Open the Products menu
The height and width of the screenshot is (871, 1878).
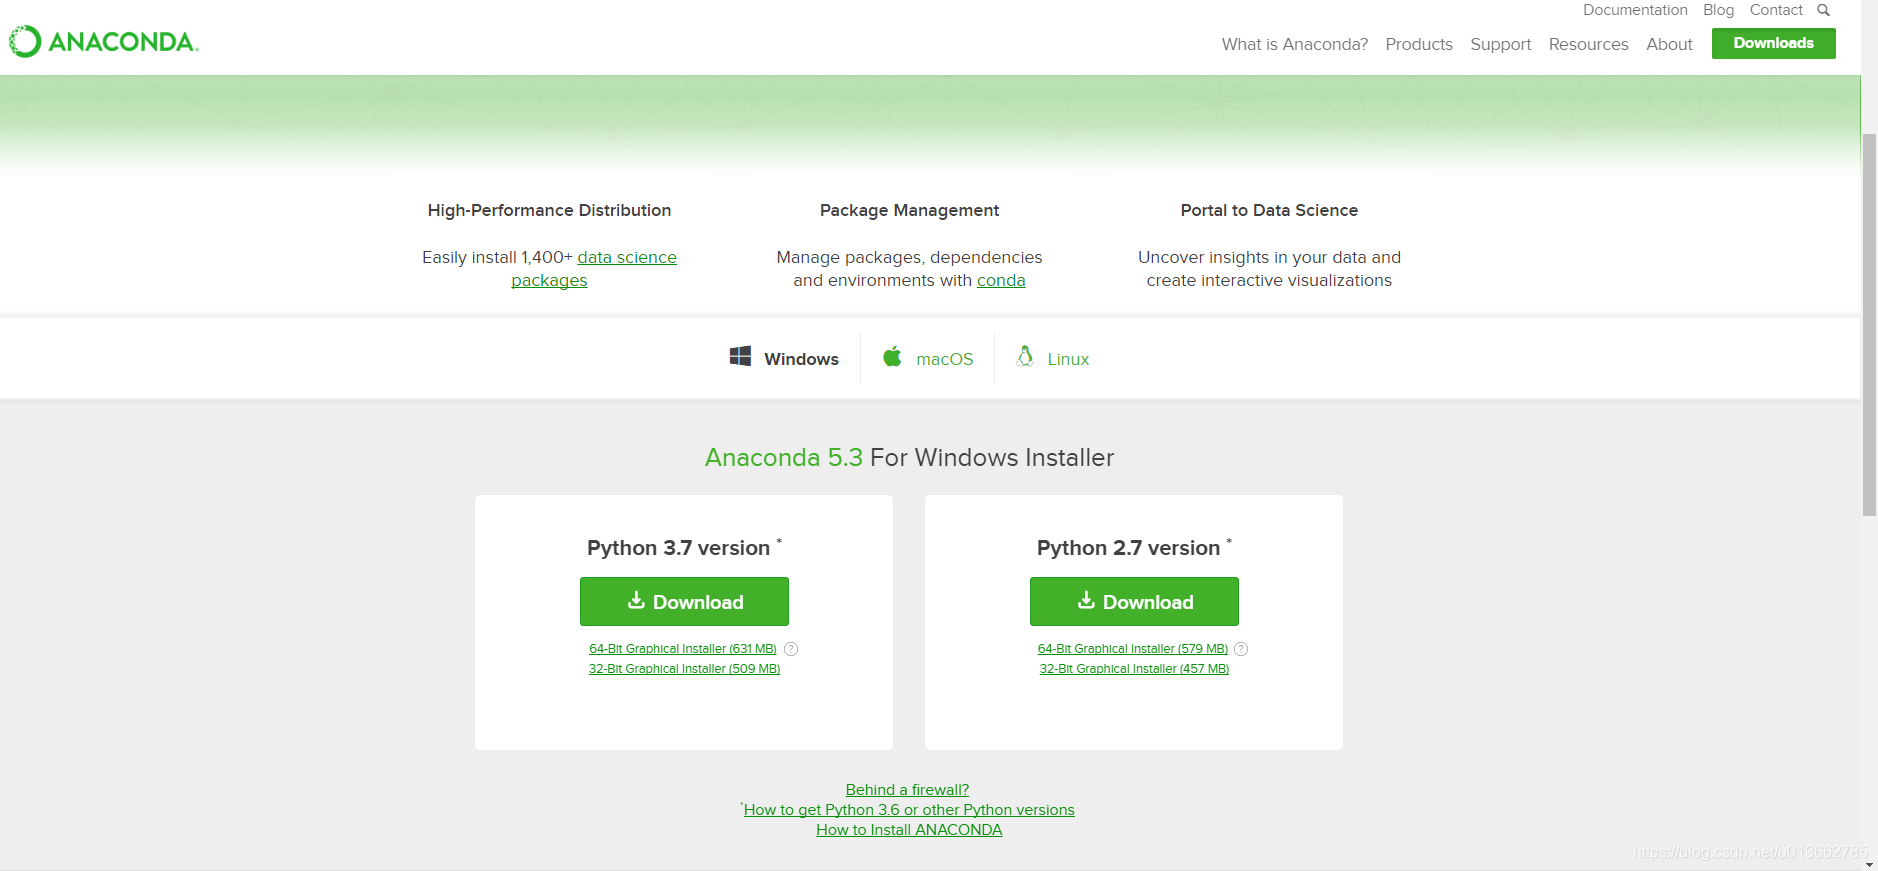[x=1419, y=44]
